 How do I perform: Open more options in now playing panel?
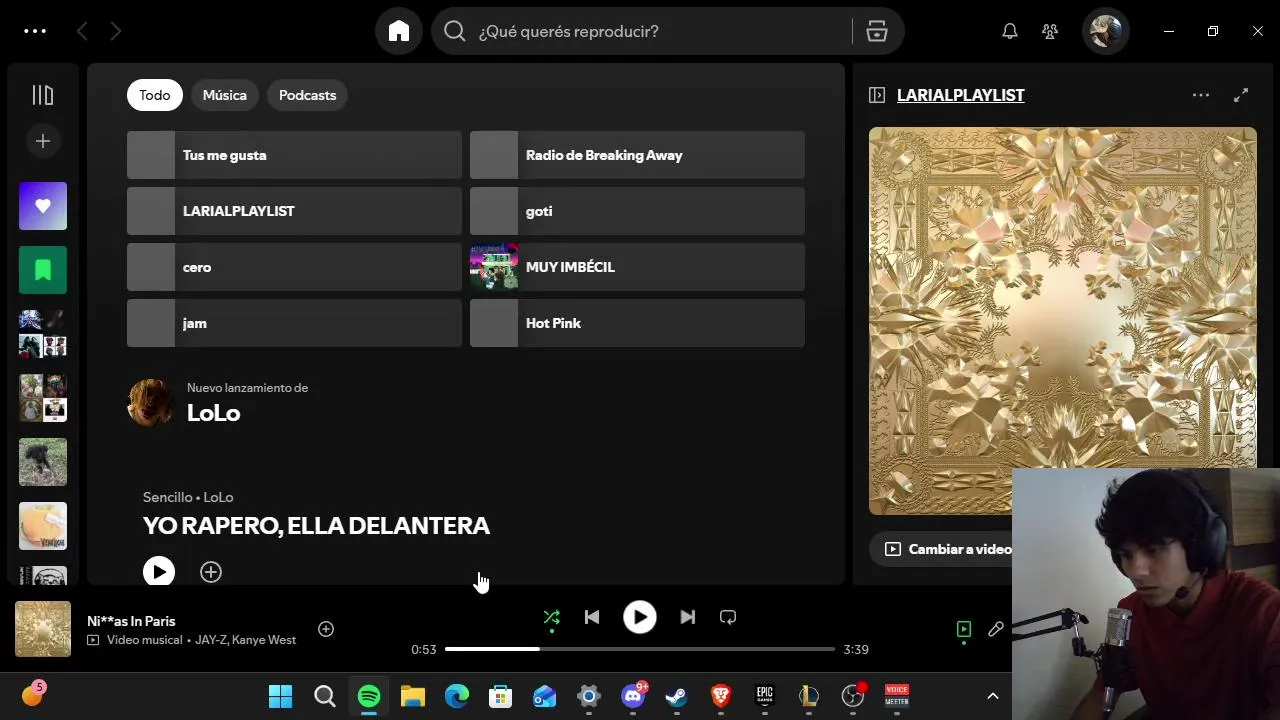coord(1201,95)
